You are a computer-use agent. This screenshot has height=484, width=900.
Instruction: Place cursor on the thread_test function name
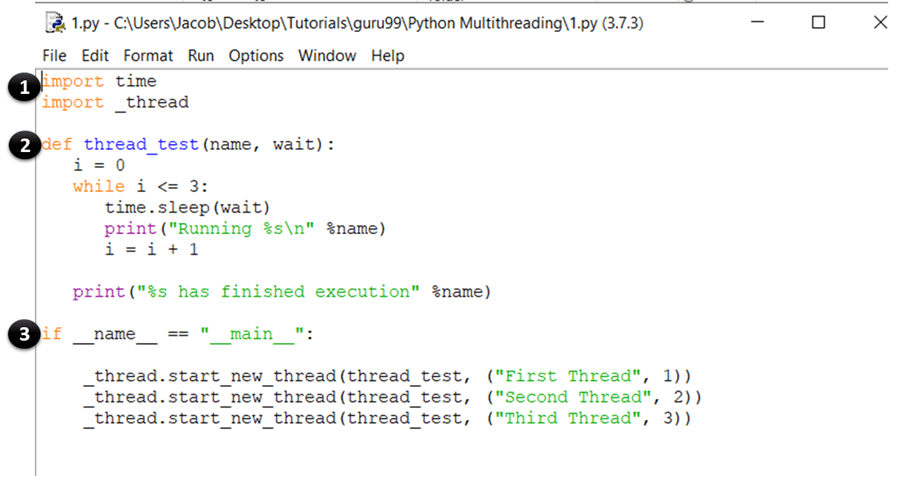click(x=142, y=145)
